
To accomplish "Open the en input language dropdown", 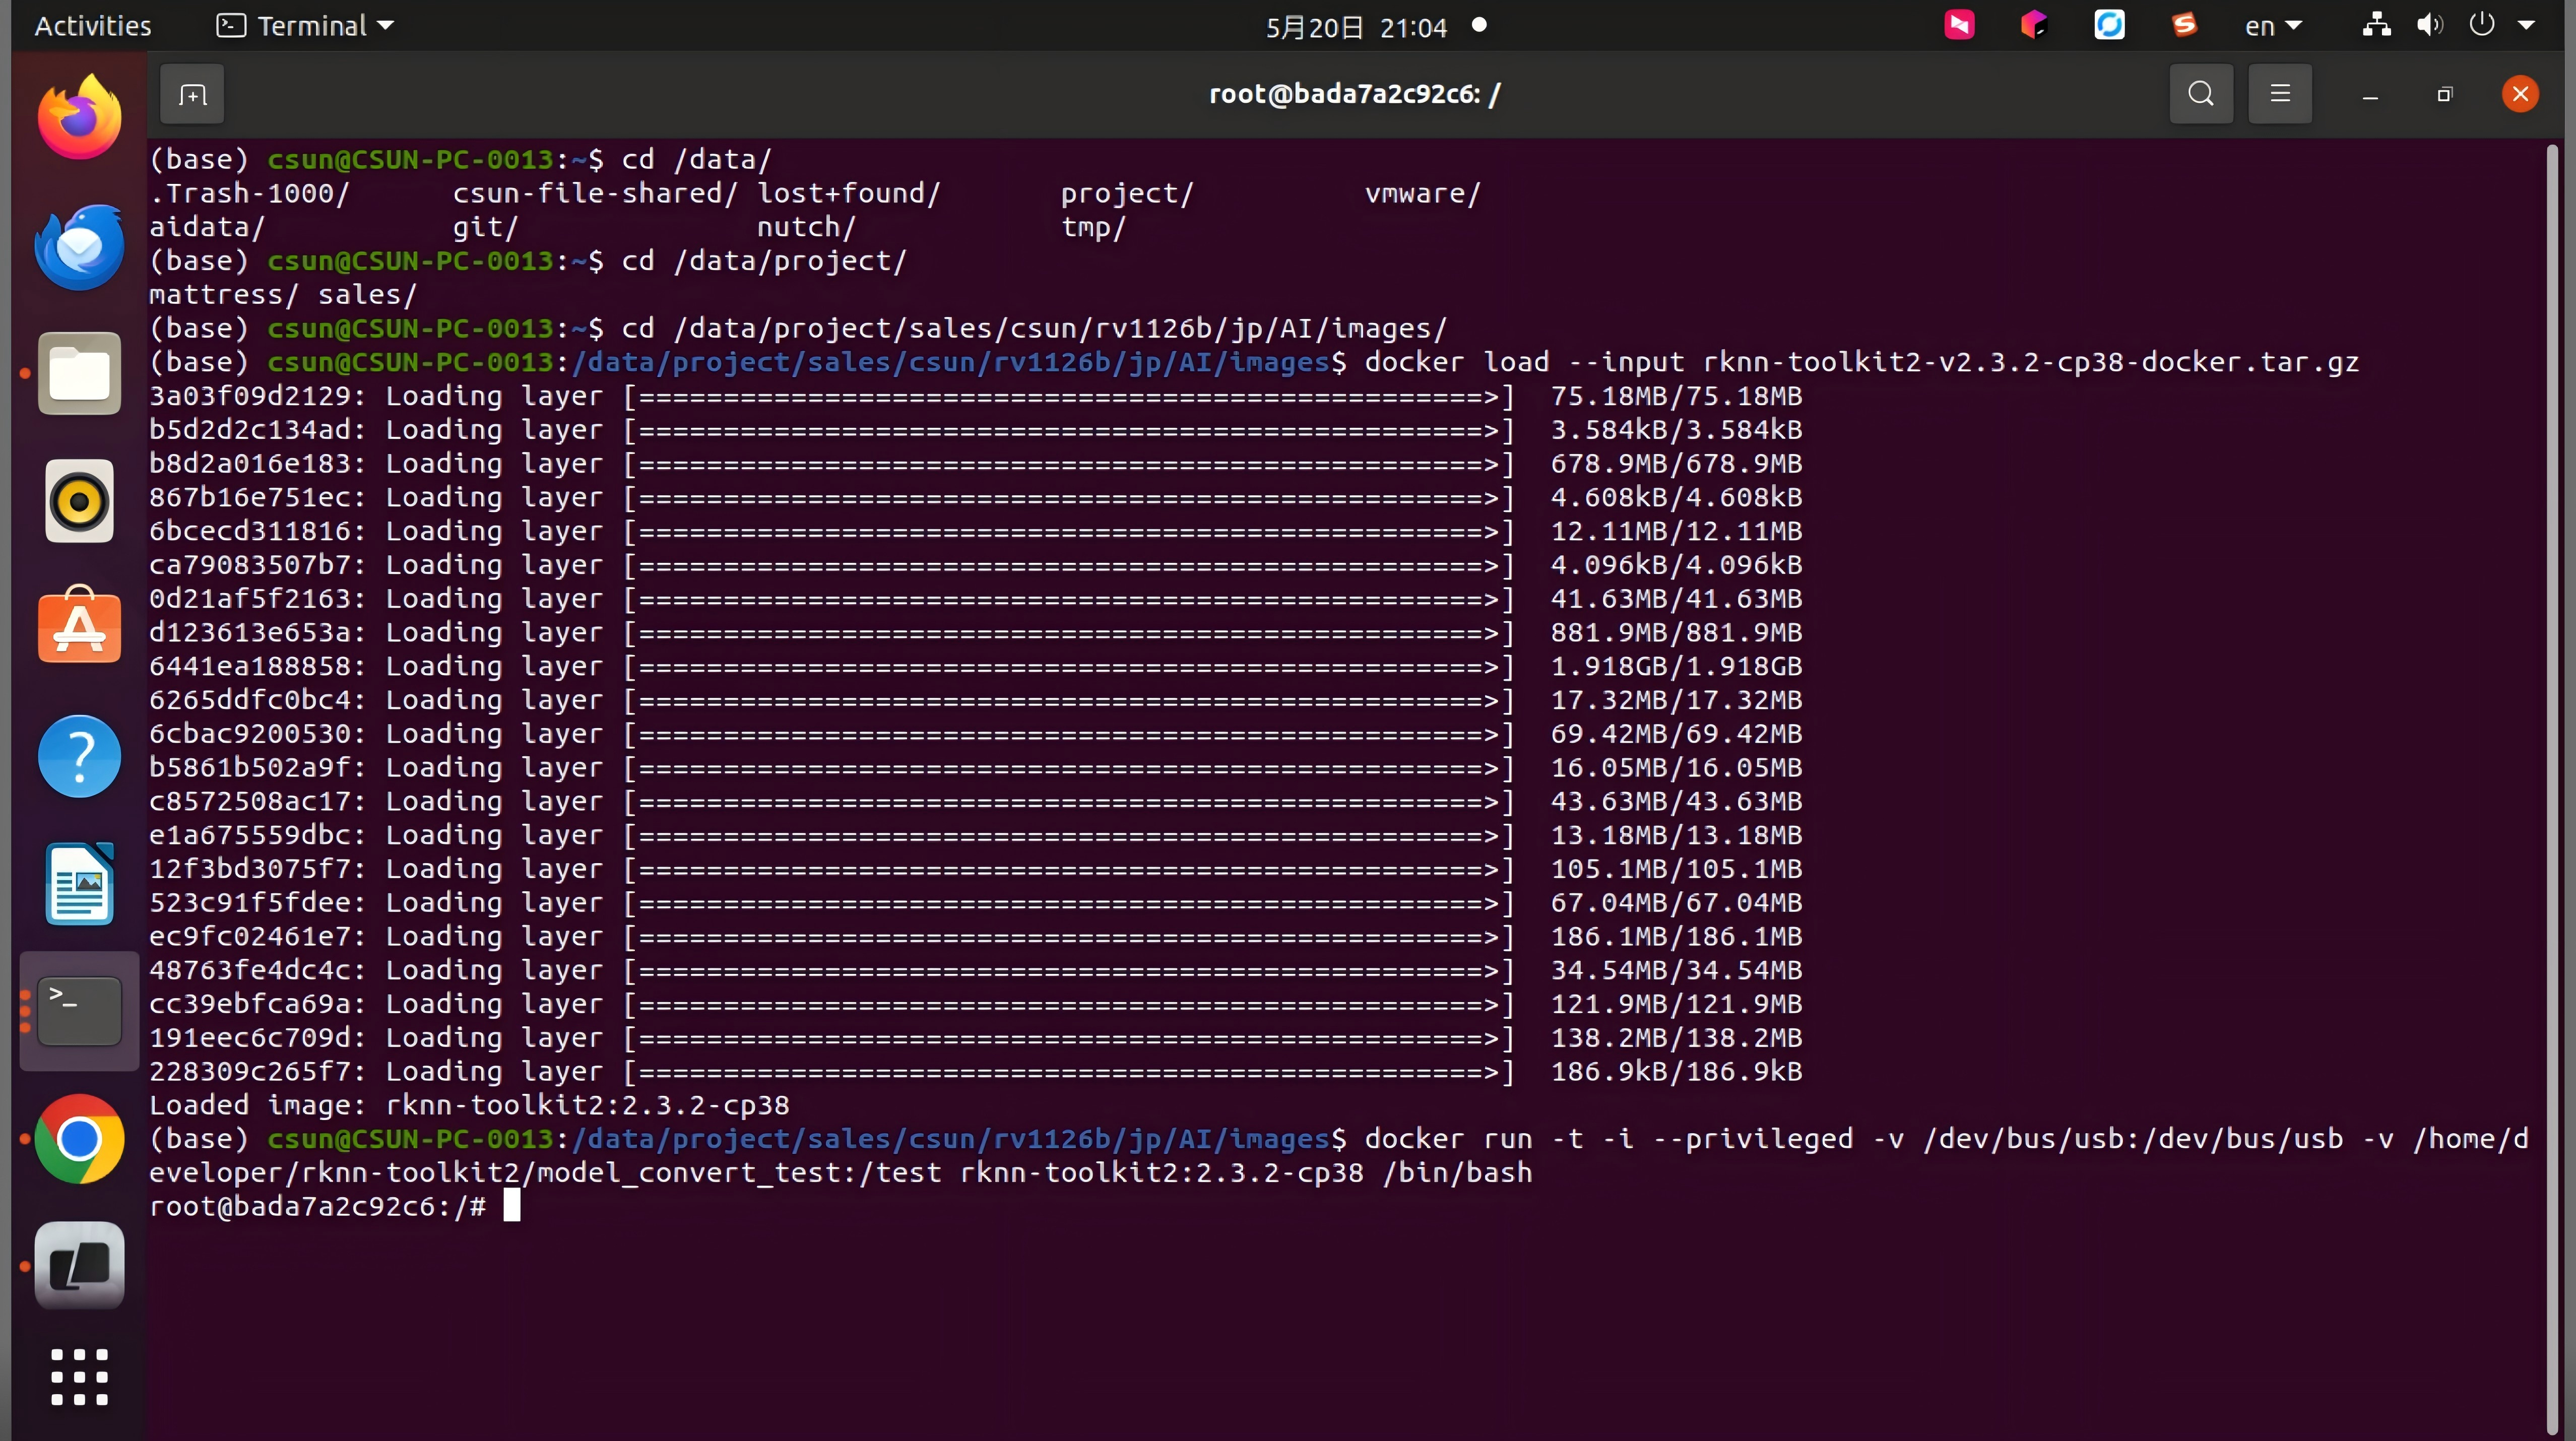I will [x=2273, y=26].
